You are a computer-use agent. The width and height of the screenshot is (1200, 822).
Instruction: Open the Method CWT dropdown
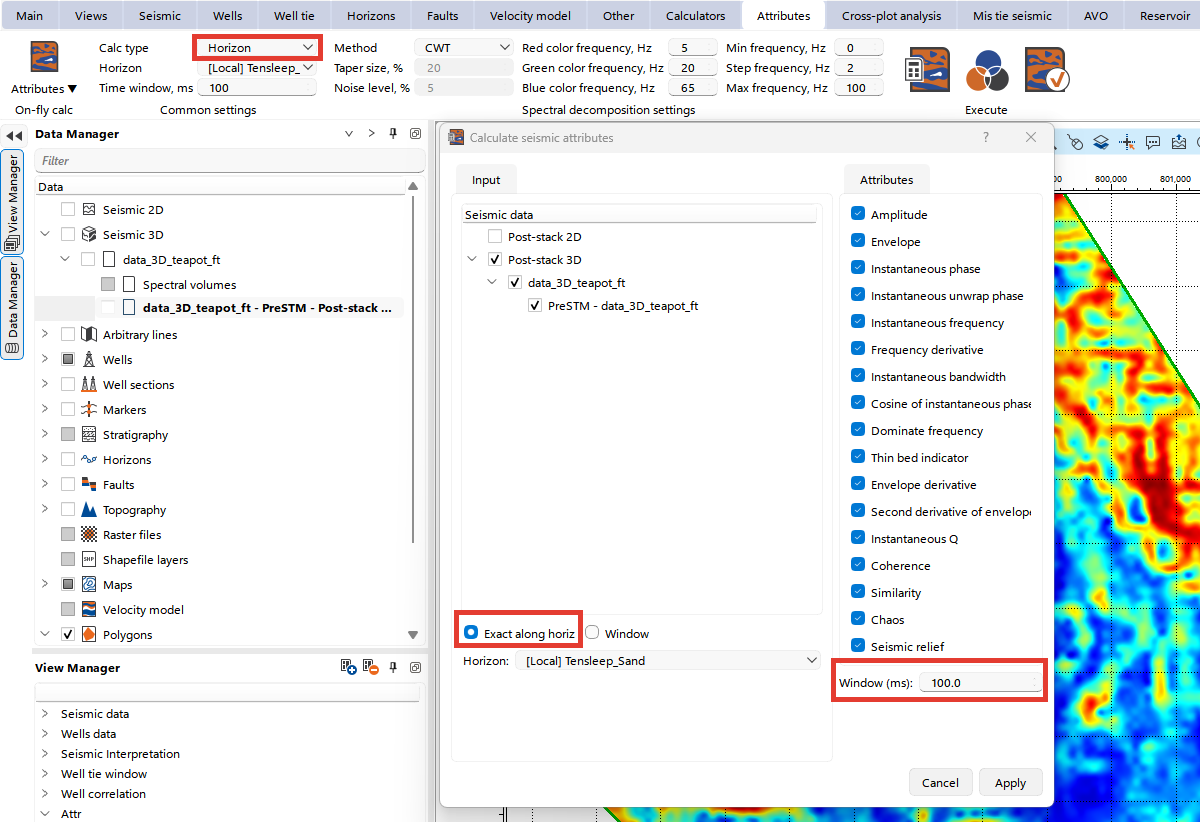tap(463, 48)
